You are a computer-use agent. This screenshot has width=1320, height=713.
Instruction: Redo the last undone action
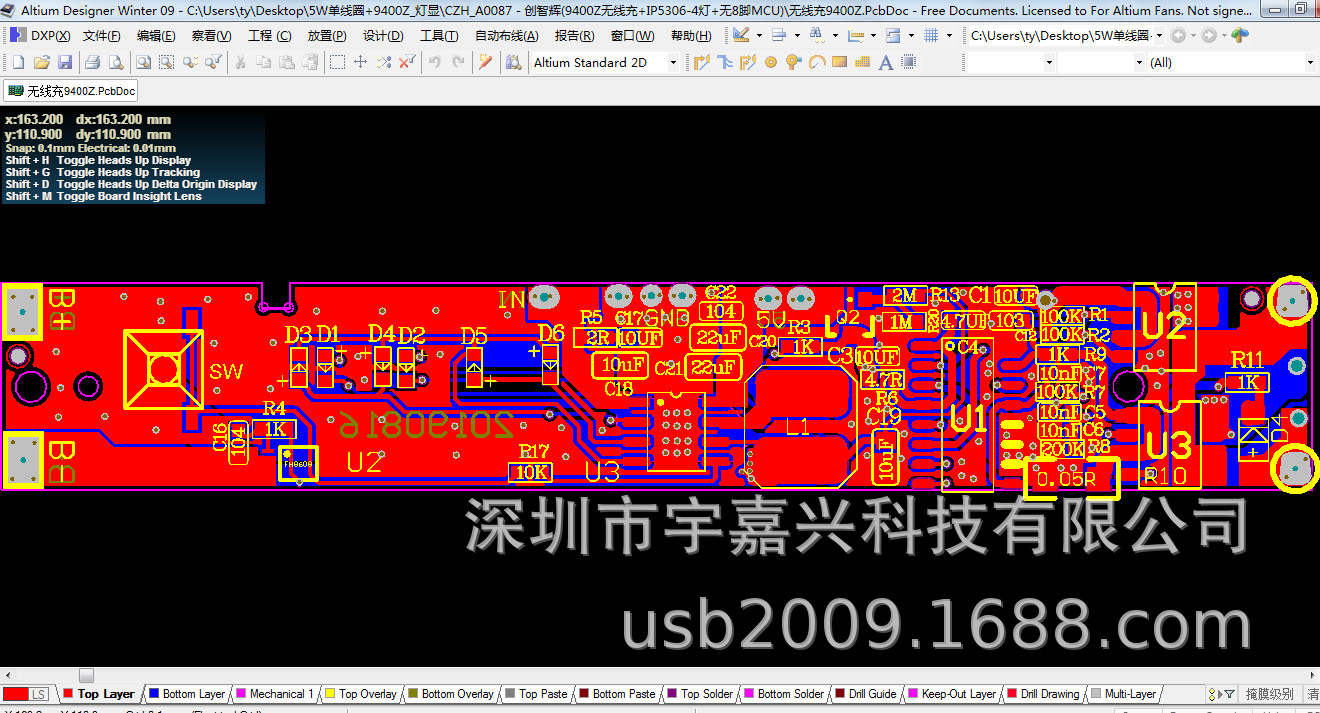458,62
